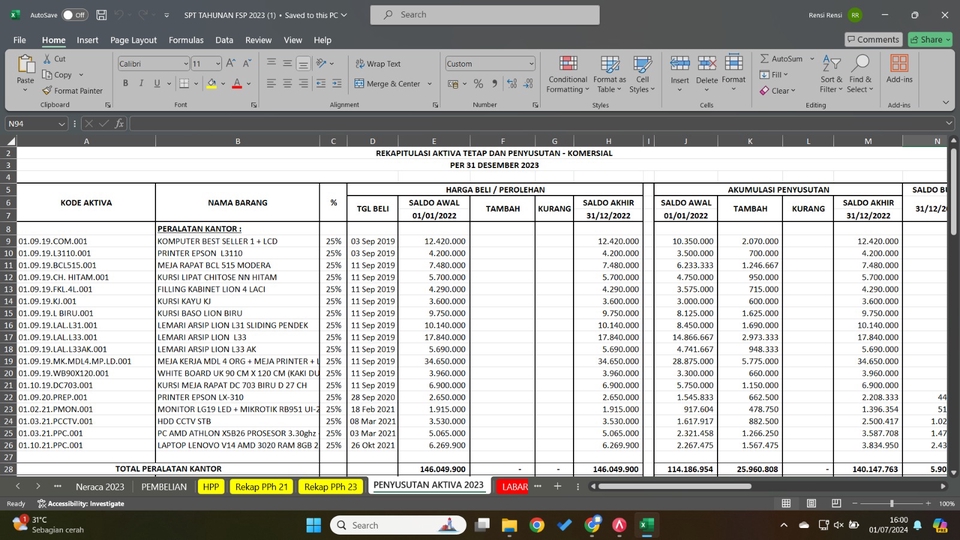Open Find & Select menu

(x=860, y=74)
